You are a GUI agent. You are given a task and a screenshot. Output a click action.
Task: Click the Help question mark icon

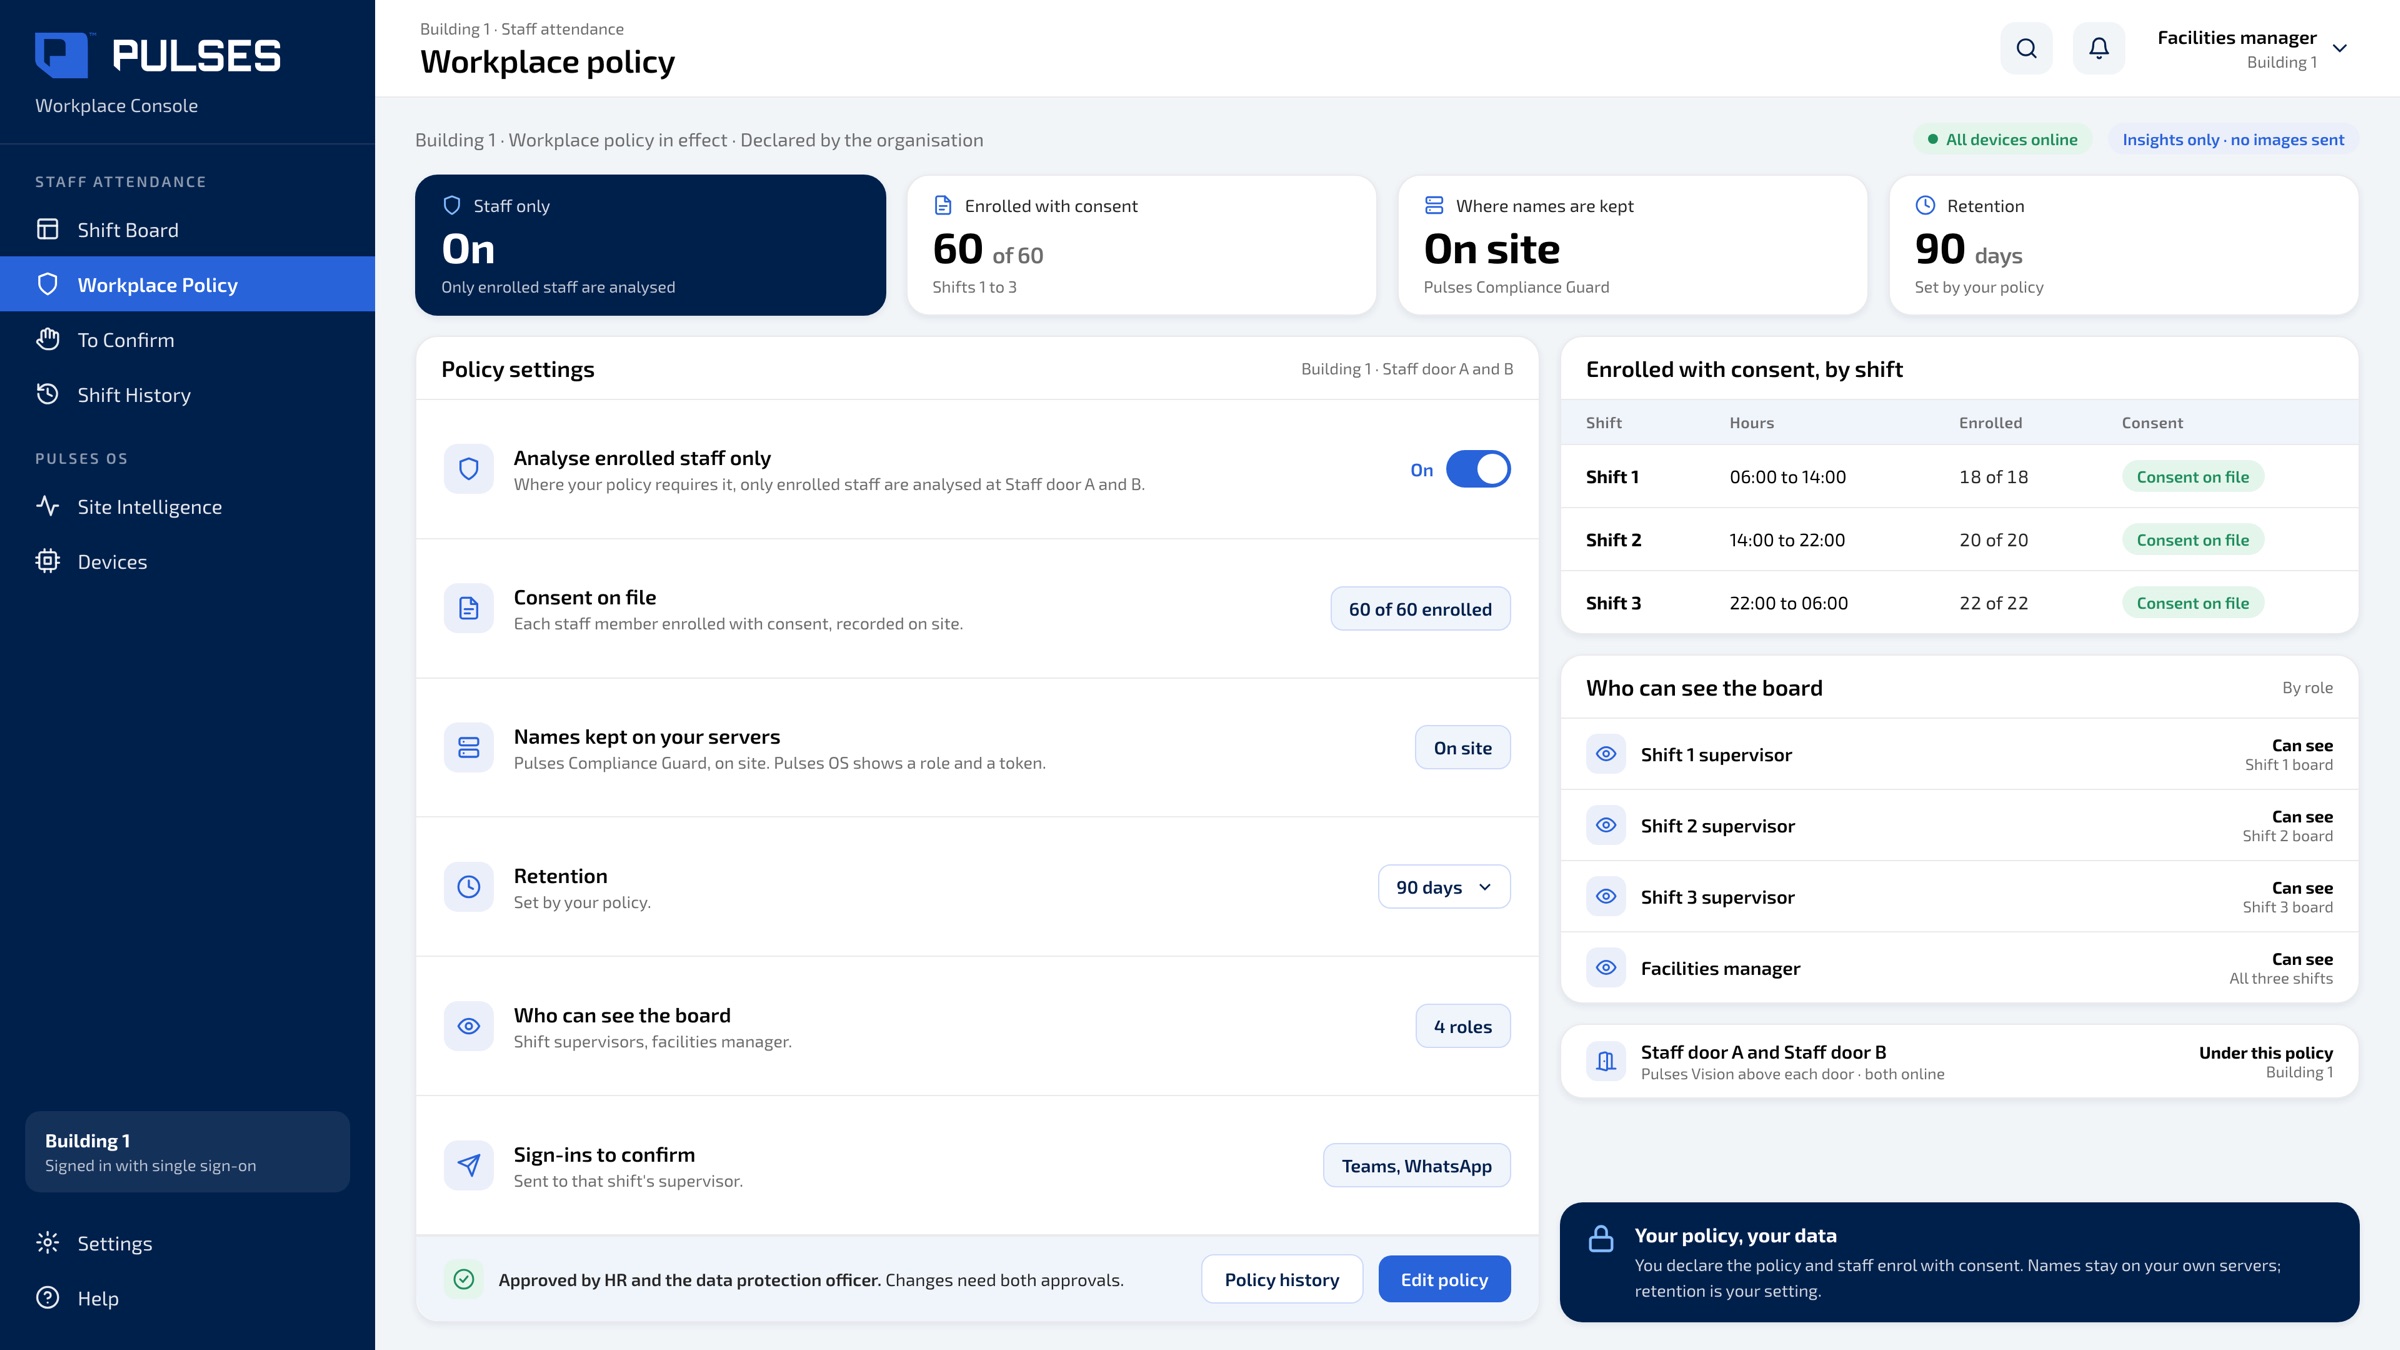pos(47,1298)
